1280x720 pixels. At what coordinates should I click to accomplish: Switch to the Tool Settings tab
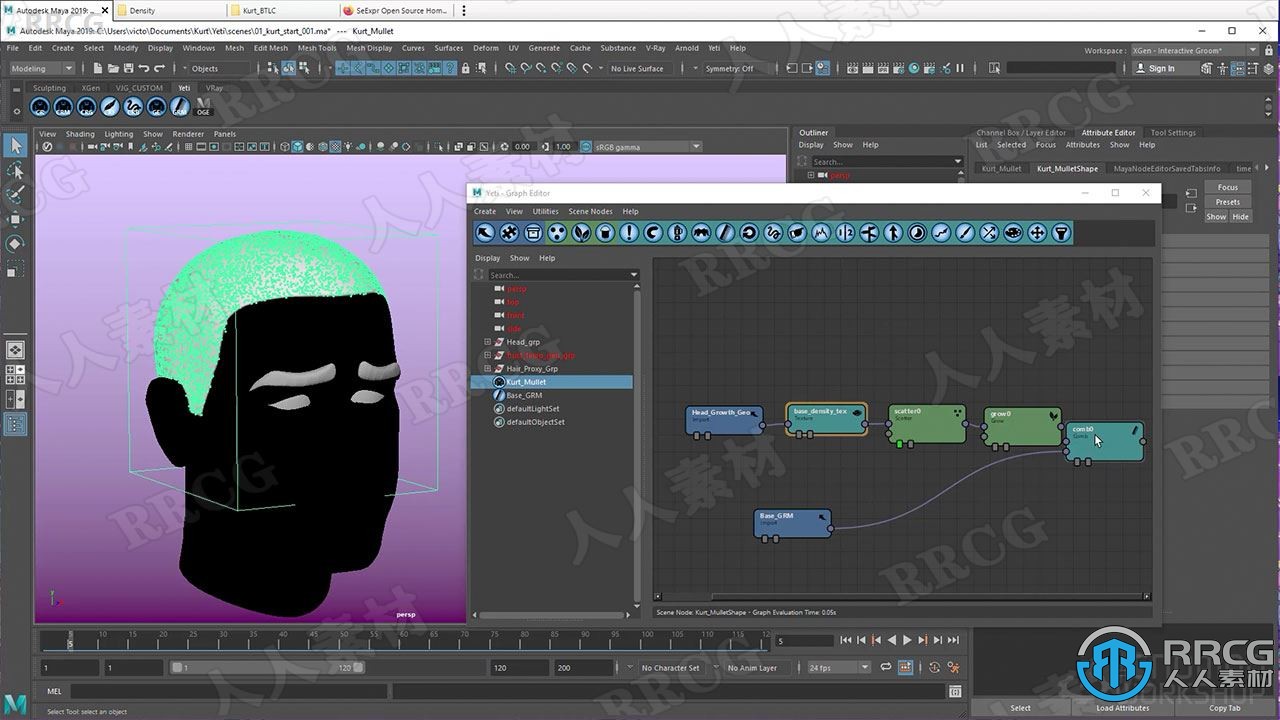(x=1172, y=132)
